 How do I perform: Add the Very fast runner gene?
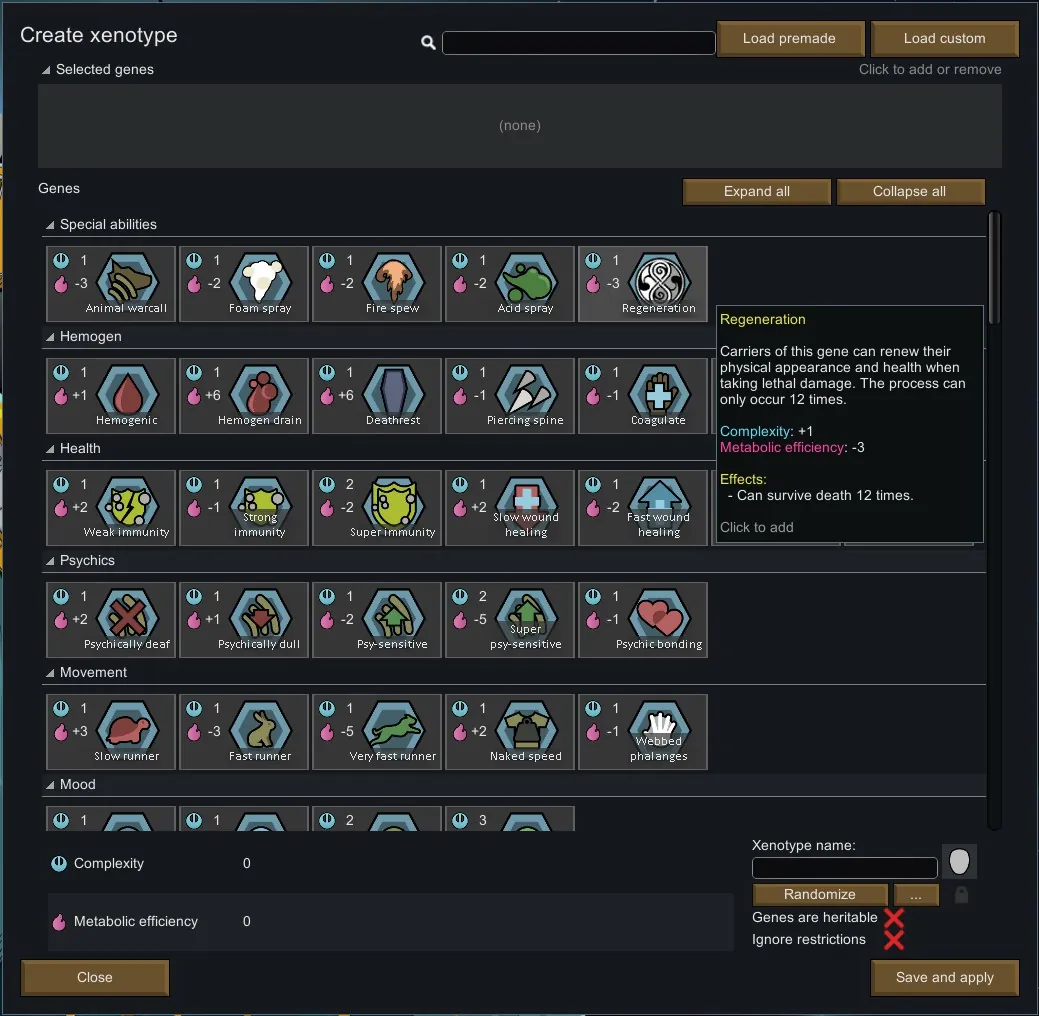coord(377,732)
